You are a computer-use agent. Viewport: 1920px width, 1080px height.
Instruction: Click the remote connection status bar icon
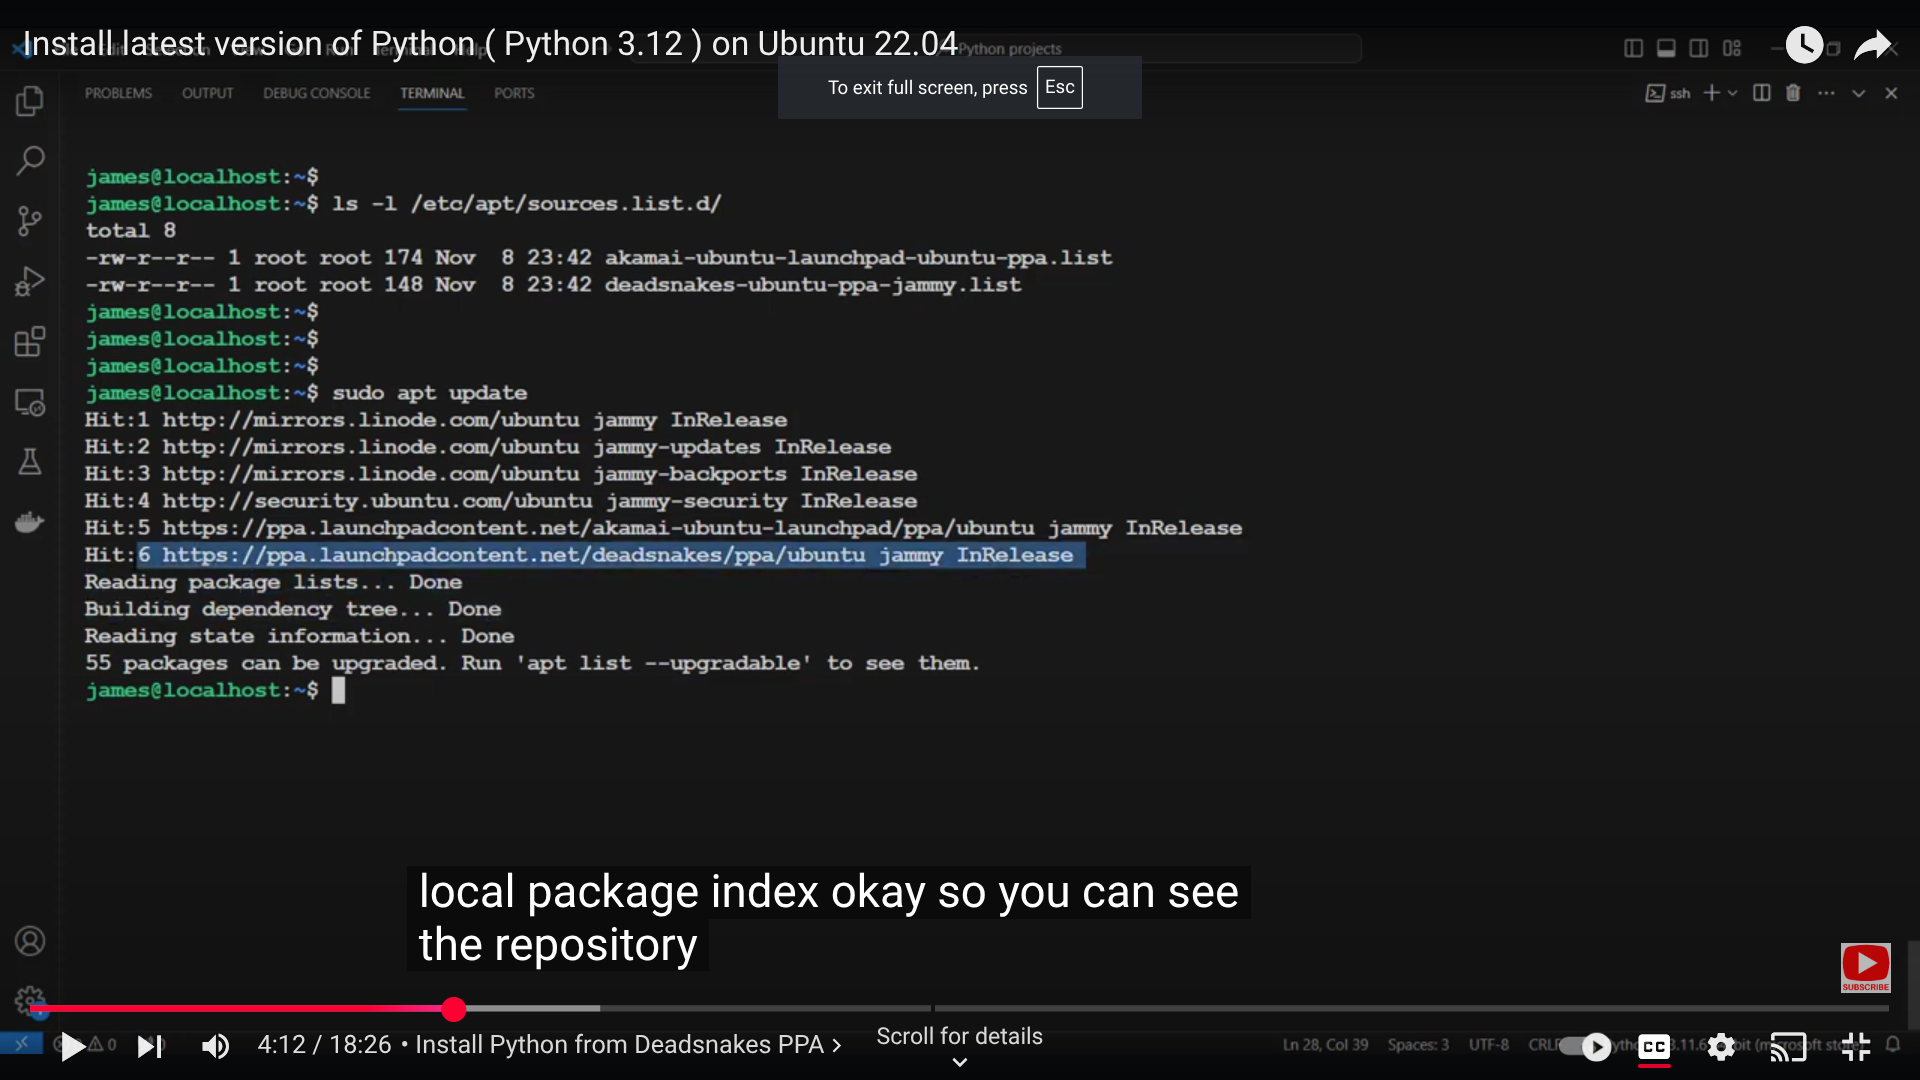(x=21, y=1044)
